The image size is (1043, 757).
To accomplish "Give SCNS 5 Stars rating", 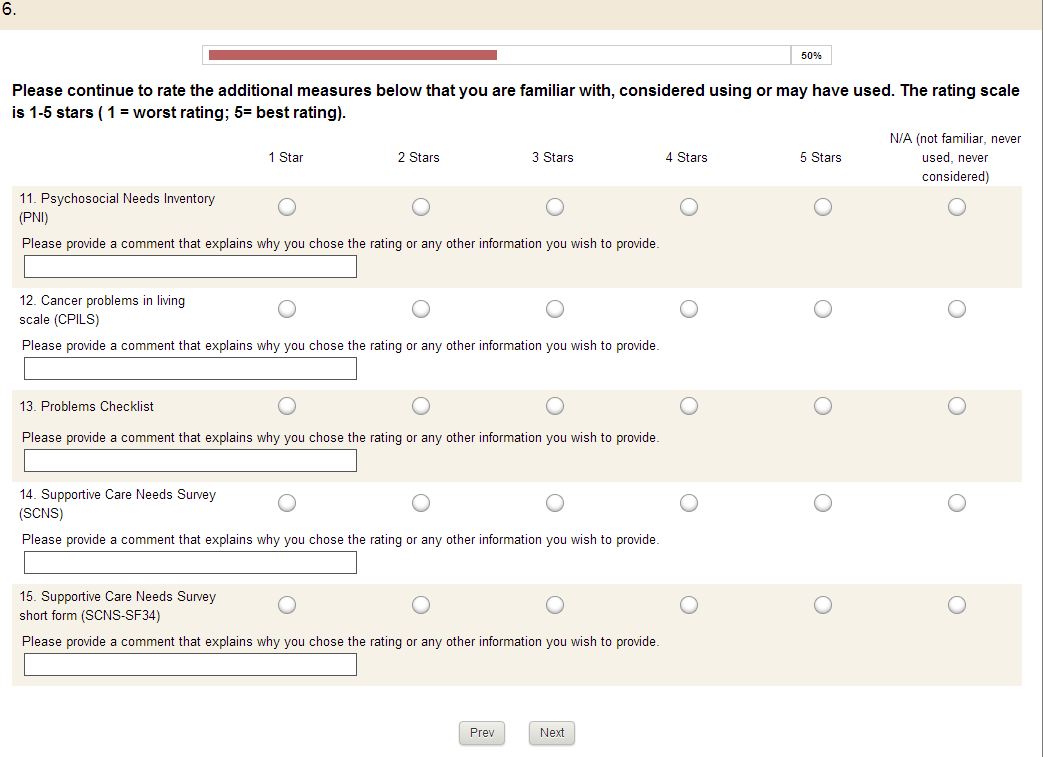I will (x=823, y=503).
